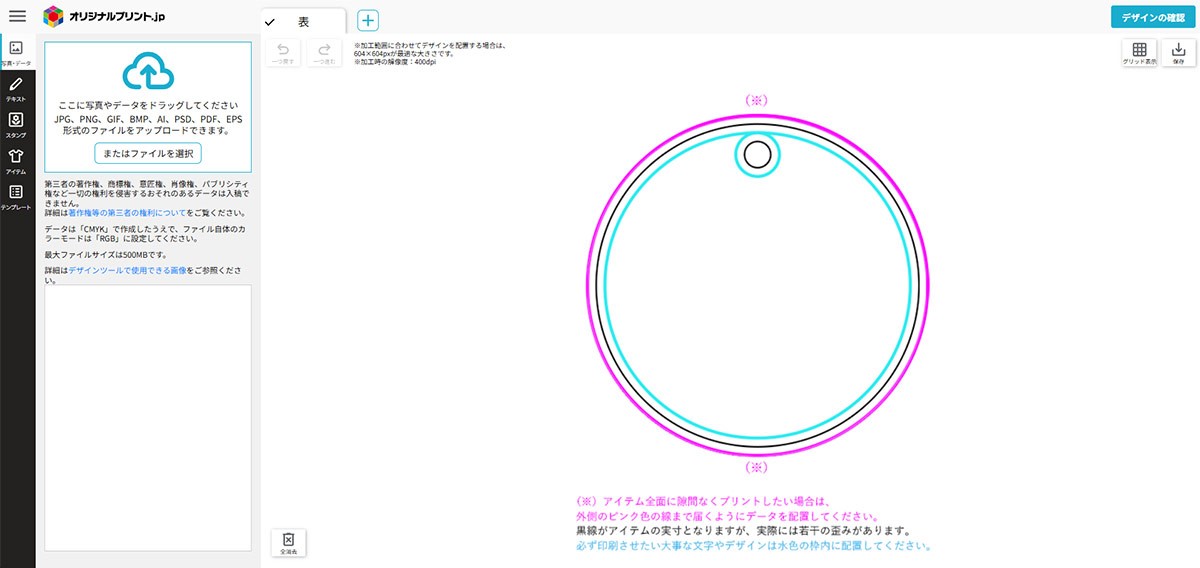Image resolution: width=1200 pixels, height=568 pixels.
Task: Click the cloud upload icon
Action: pyautogui.click(x=148, y=72)
